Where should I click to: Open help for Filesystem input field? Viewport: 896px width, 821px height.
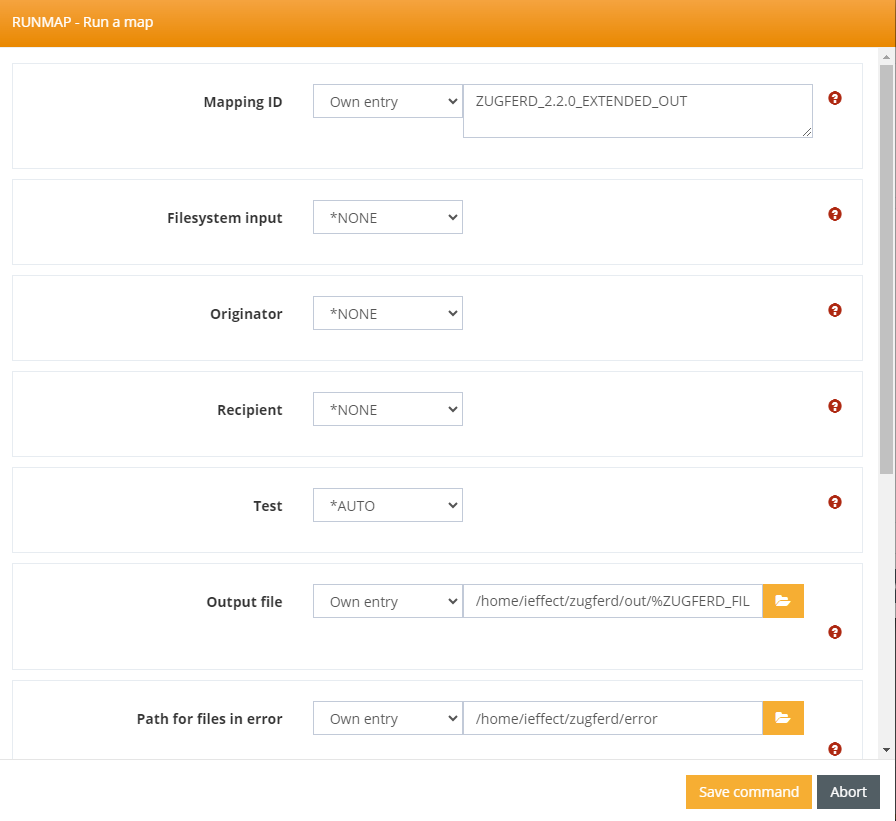point(835,214)
